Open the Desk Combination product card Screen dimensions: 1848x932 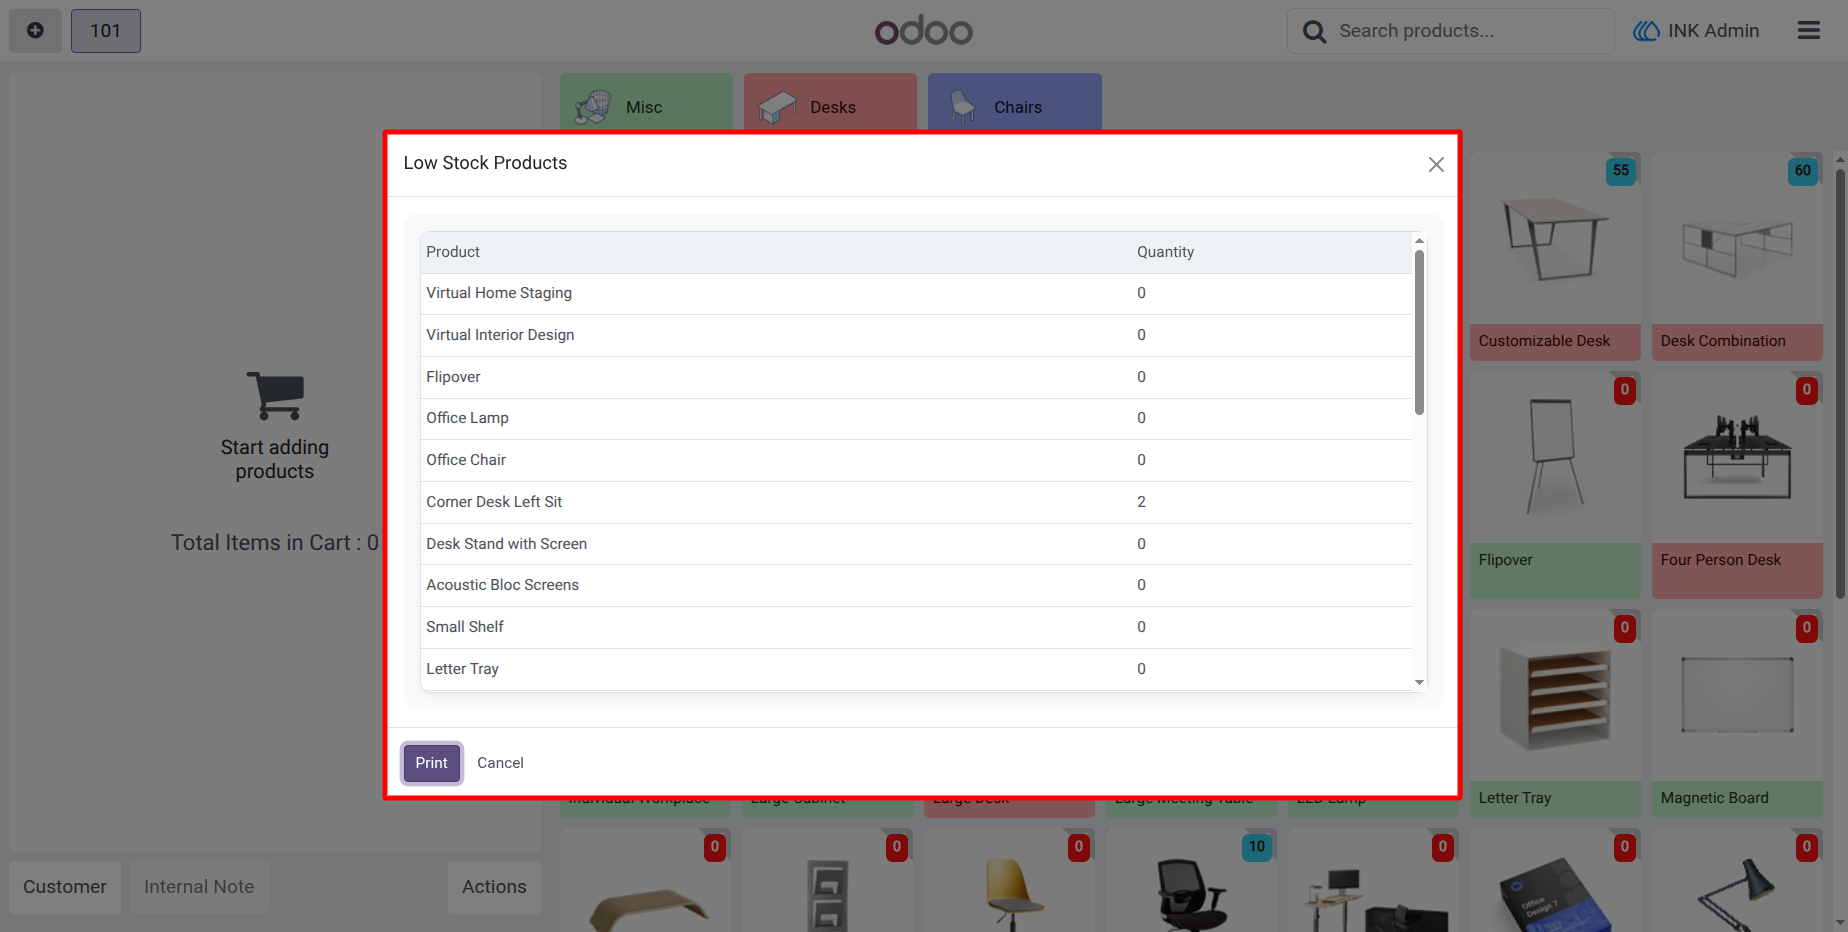click(x=1737, y=256)
